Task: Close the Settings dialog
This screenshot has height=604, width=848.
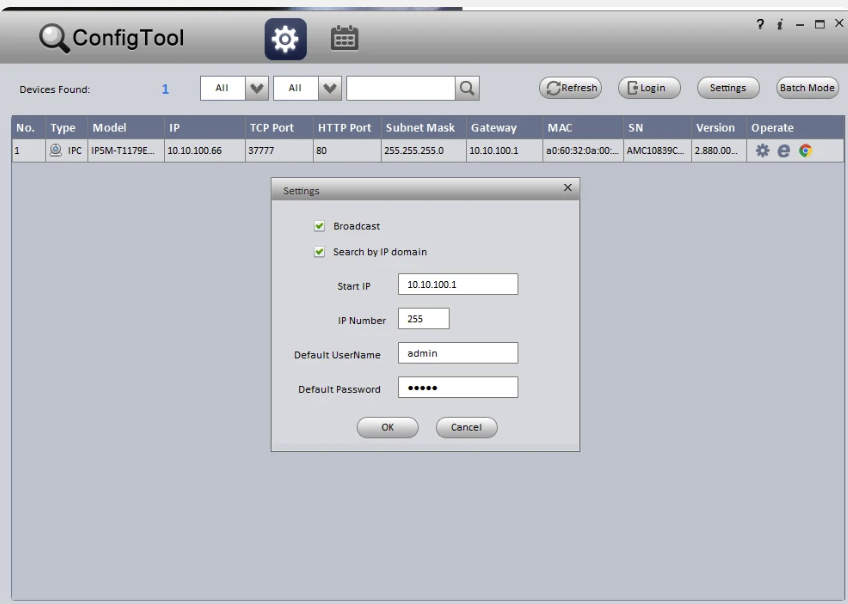Action: 567,188
